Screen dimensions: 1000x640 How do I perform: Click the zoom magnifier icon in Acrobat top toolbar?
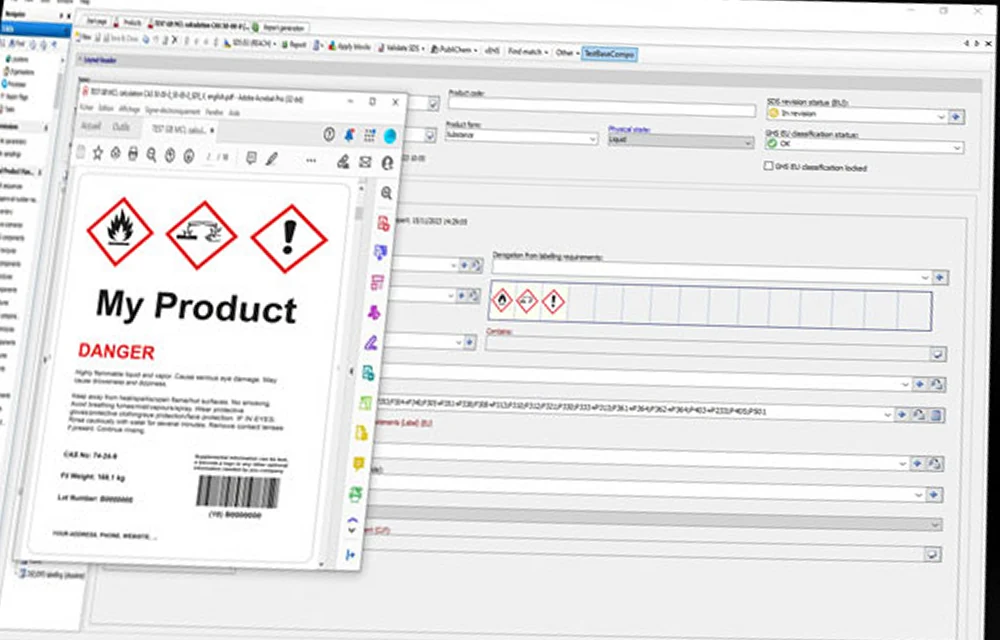click(151, 155)
